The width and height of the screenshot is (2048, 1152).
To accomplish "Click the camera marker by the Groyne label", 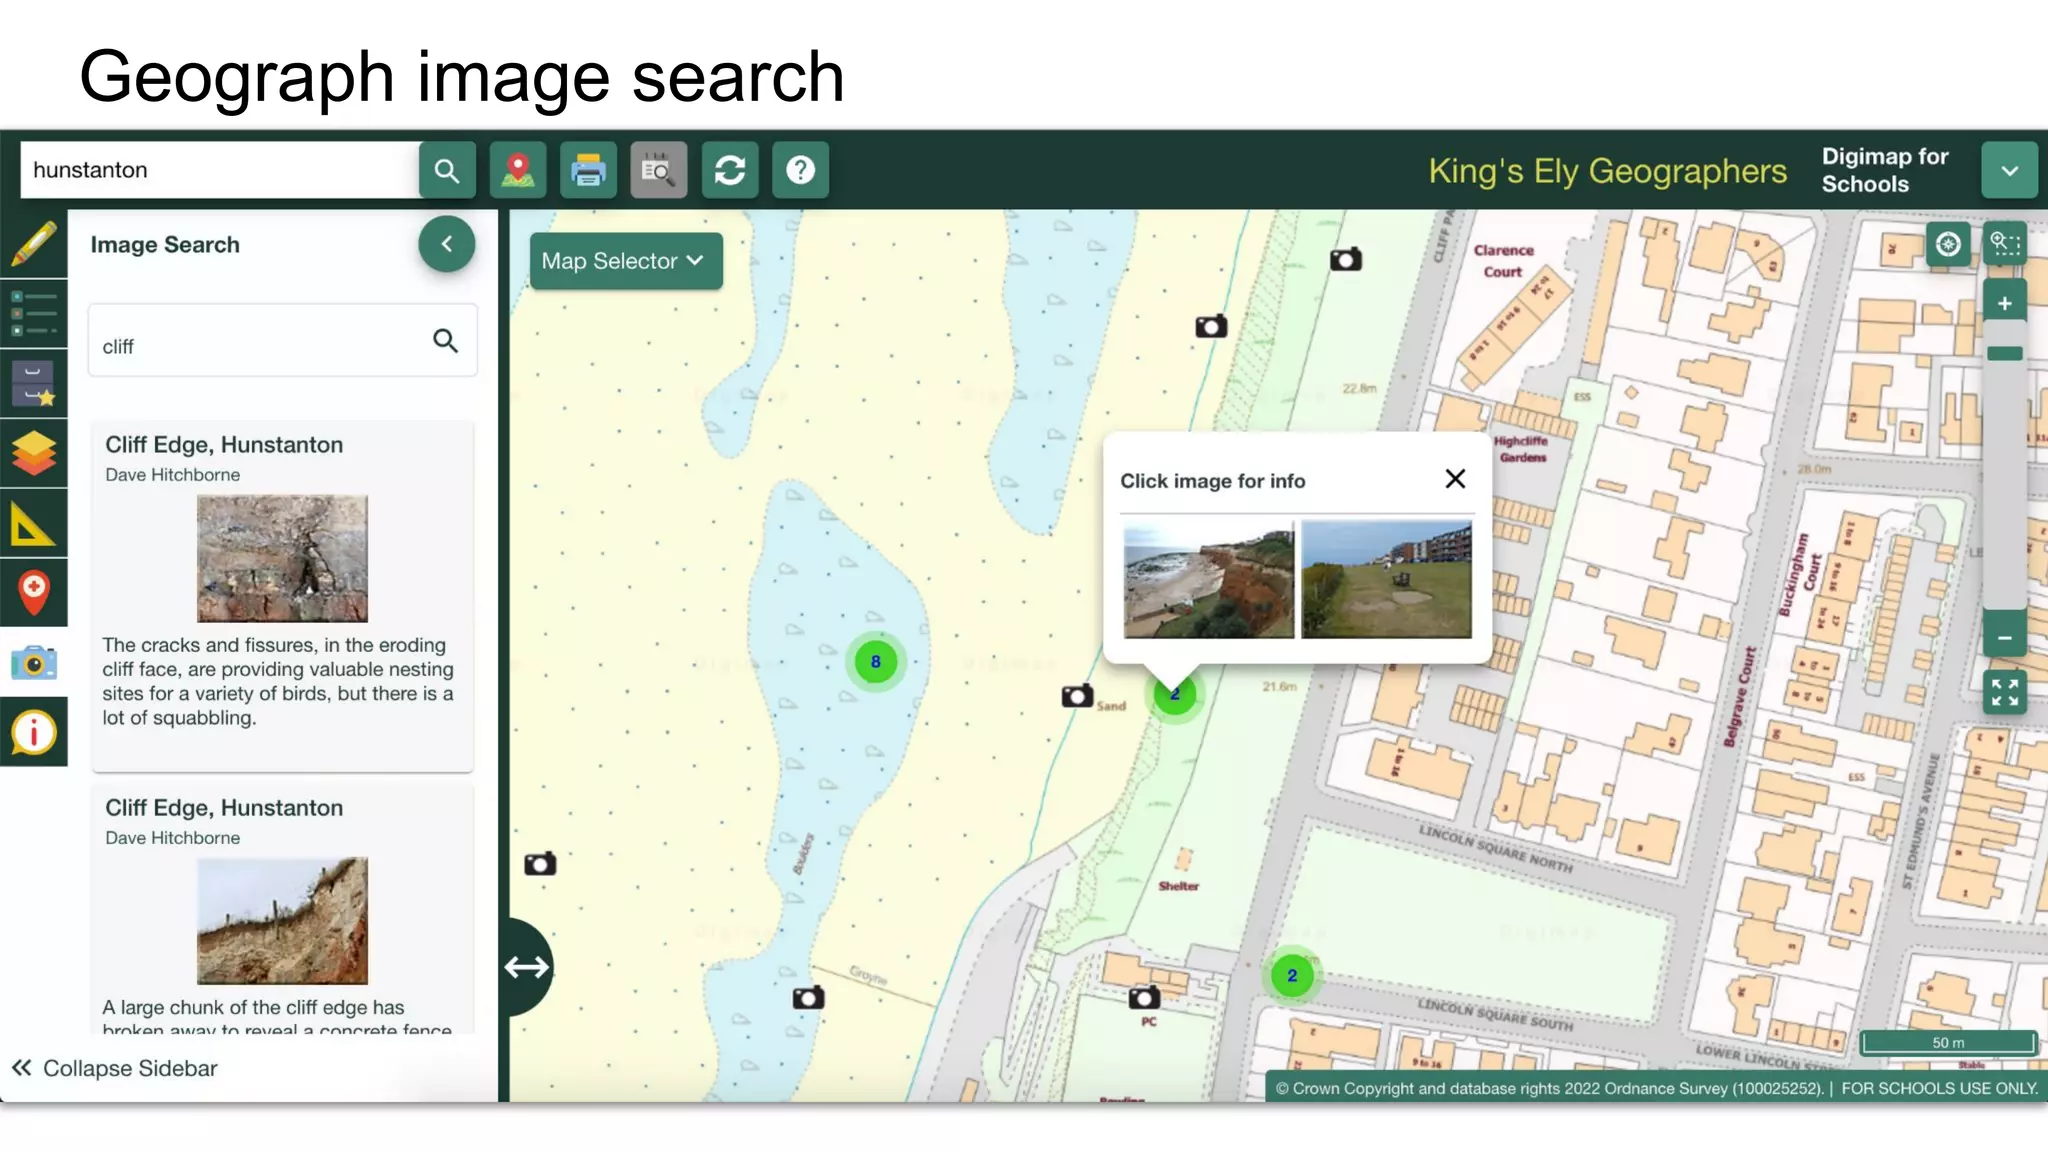I will click(x=808, y=997).
